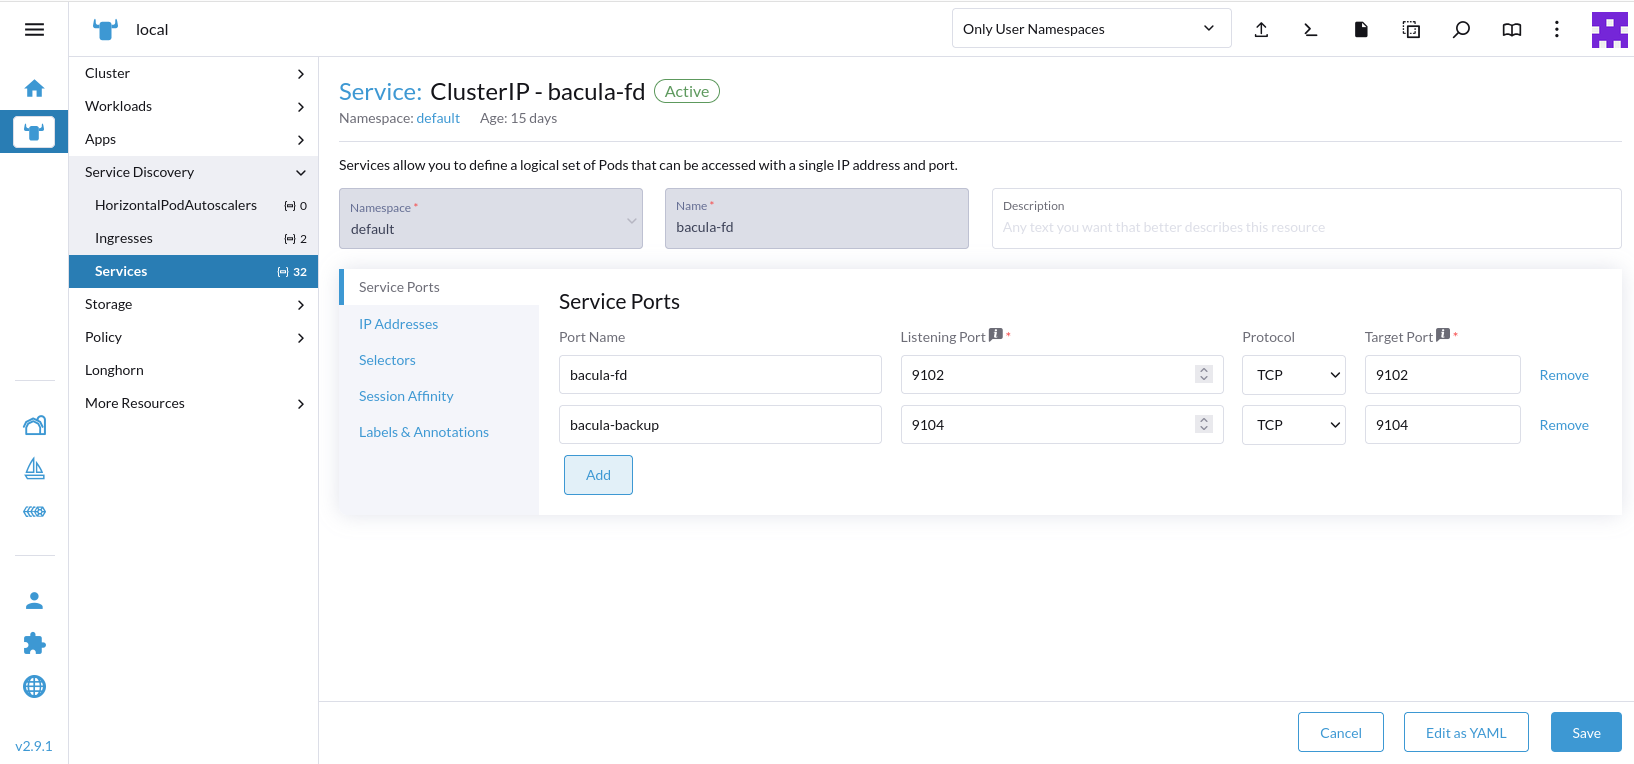The image size is (1634, 764).
Task: Switch to Labels & Annotations tab
Action: click(x=439, y=432)
